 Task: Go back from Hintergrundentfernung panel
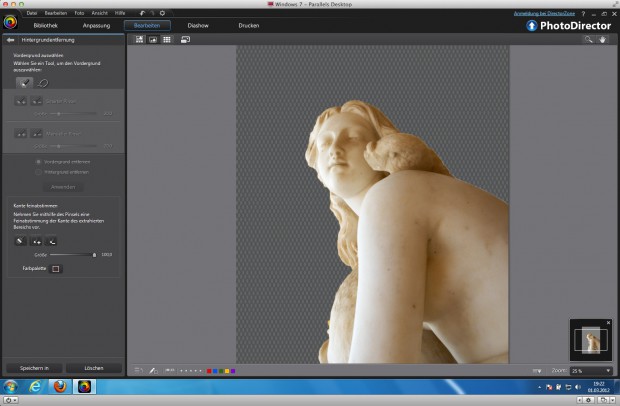[x=10, y=40]
